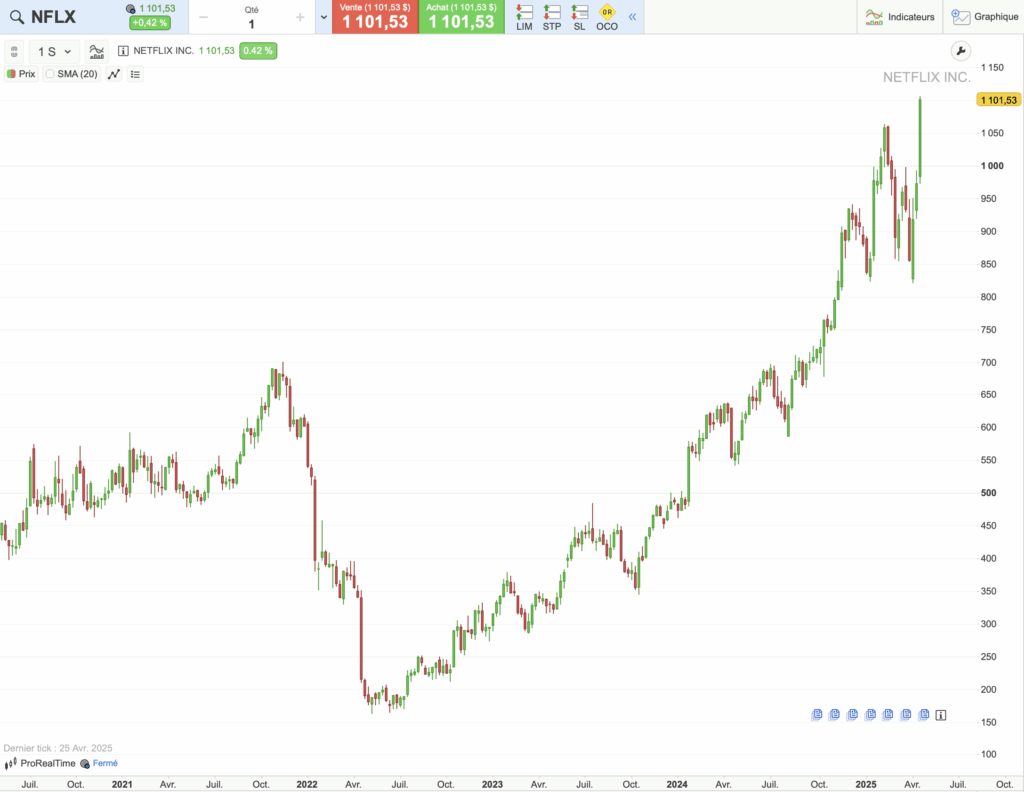This screenshot has height=792, width=1024.
Task: Click the Prix red-green color swatch
Action: point(11,74)
